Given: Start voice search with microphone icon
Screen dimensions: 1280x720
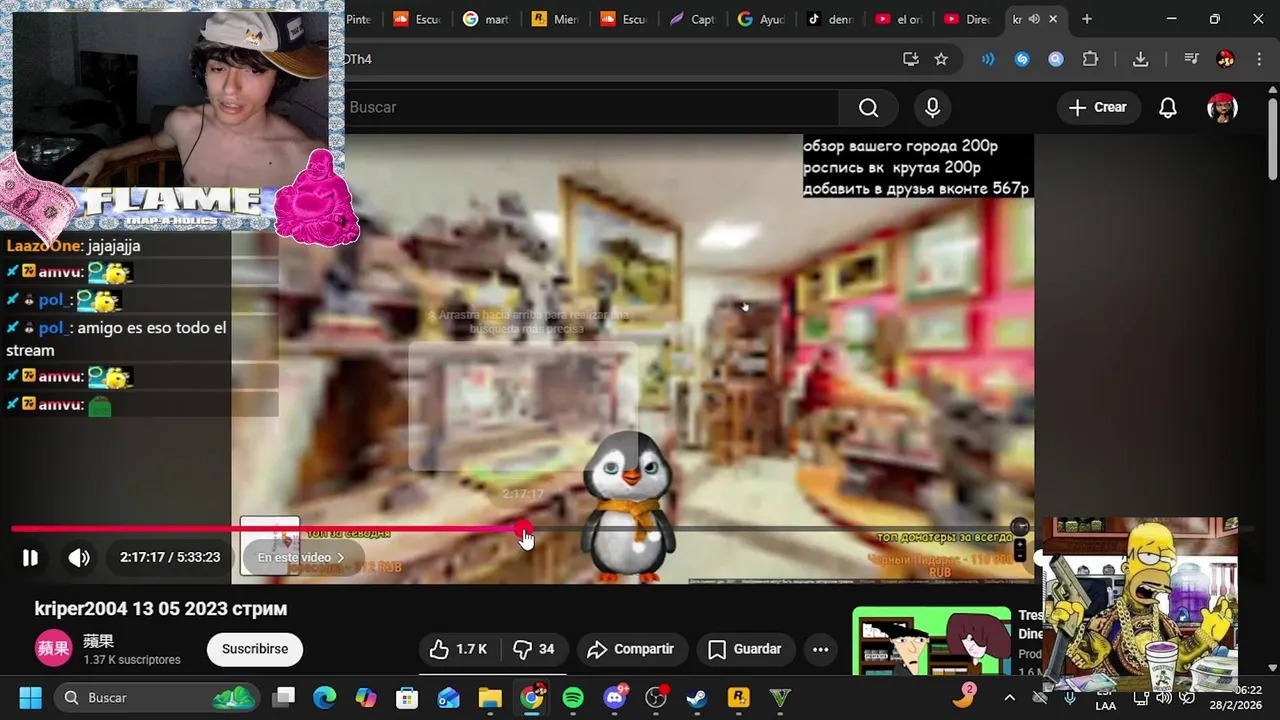Looking at the screenshot, I should point(932,108).
